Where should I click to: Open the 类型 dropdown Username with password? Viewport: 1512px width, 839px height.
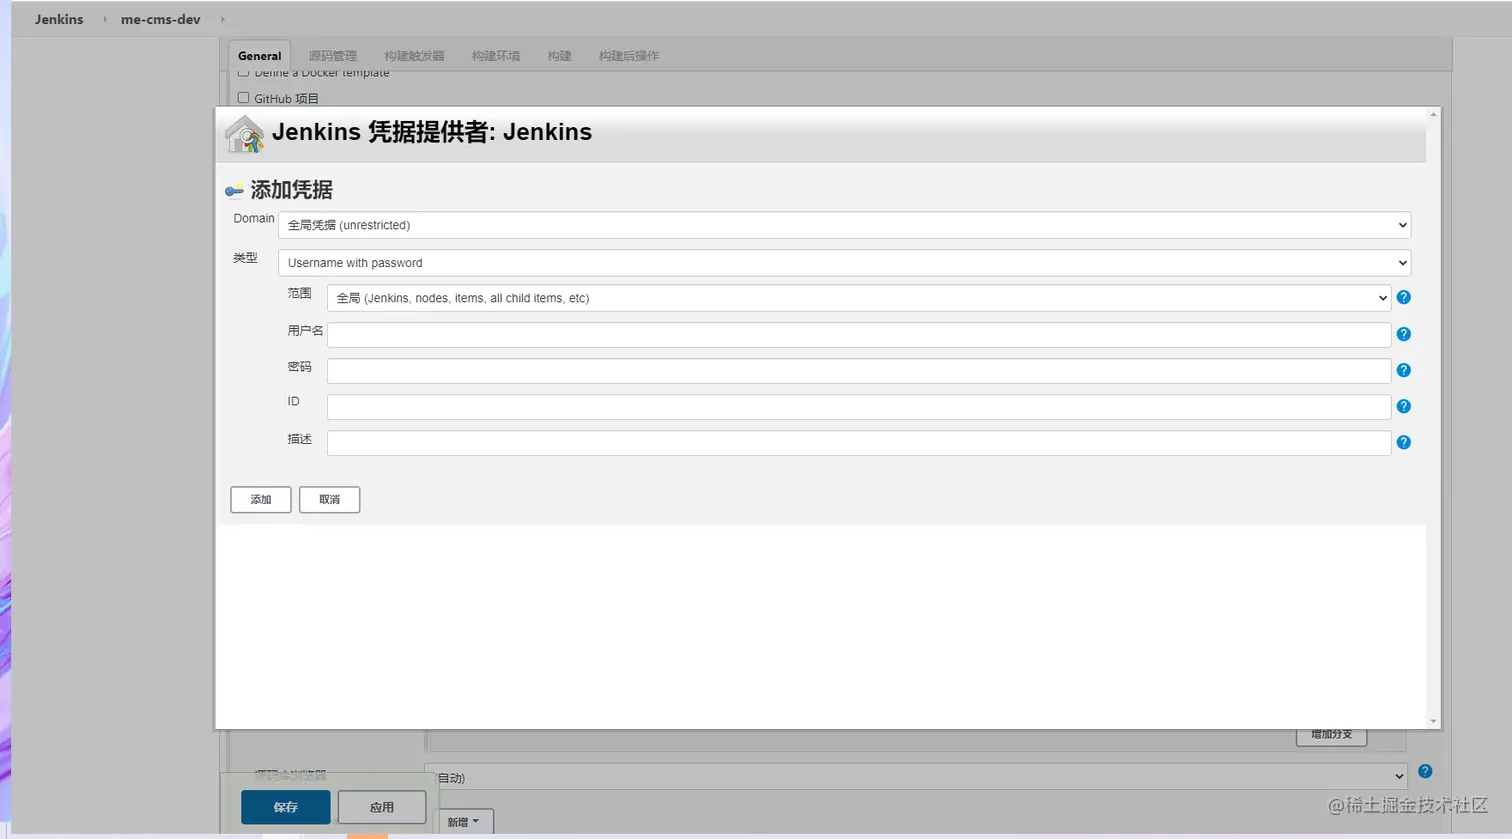(844, 263)
